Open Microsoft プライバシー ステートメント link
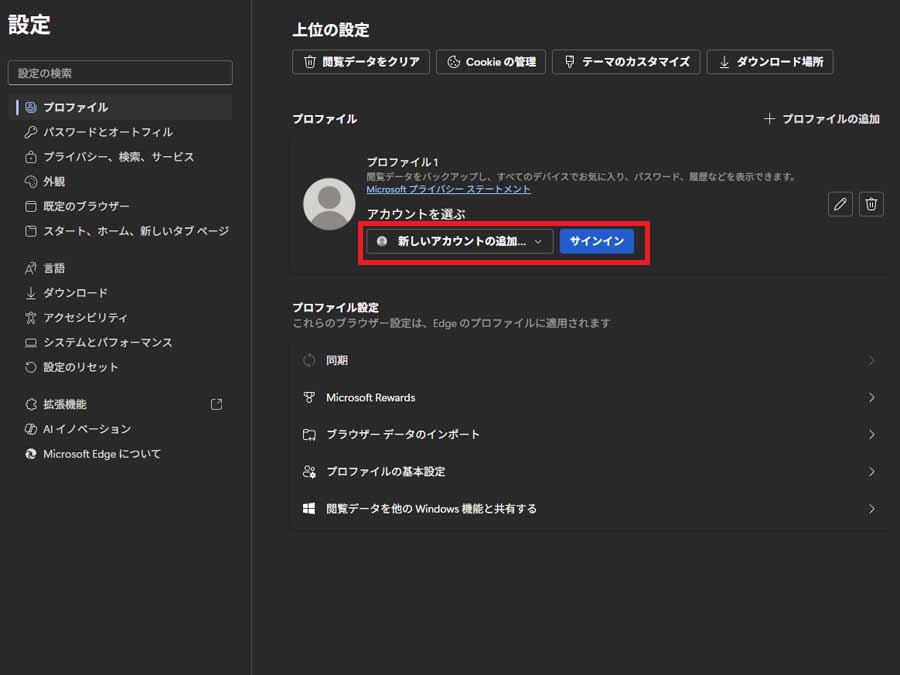900x675 pixels. [x=448, y=189]
